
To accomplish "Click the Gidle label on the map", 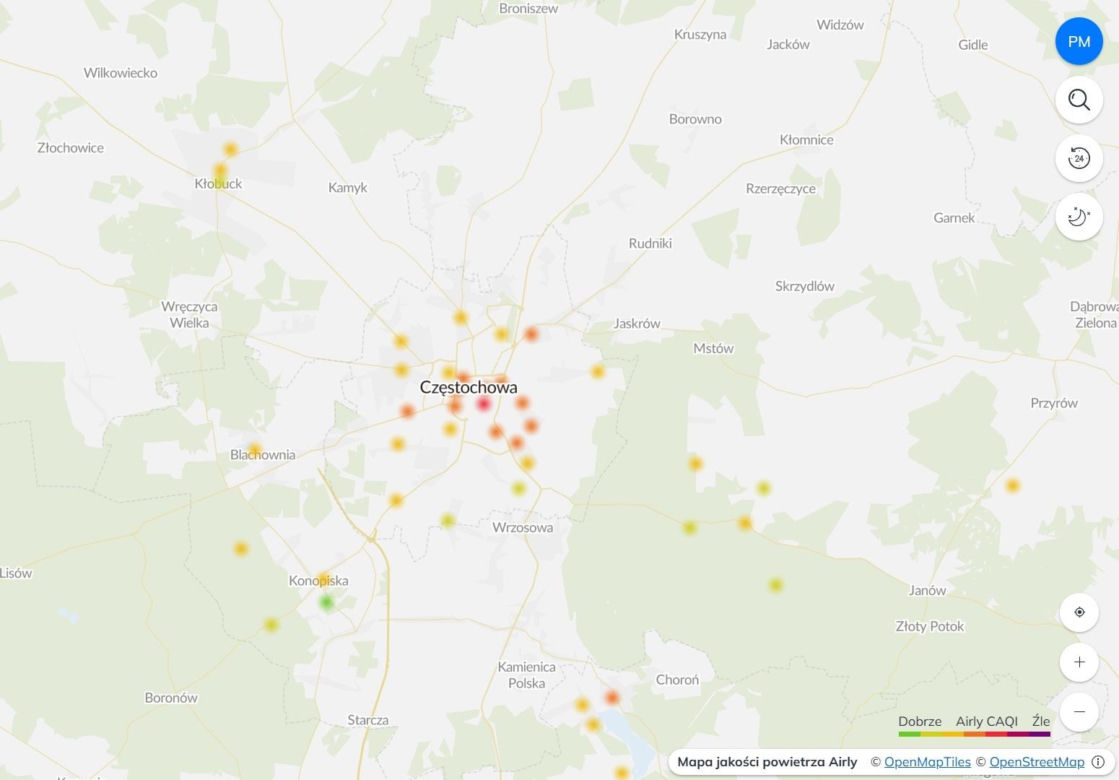I will [x=973, y=45].
